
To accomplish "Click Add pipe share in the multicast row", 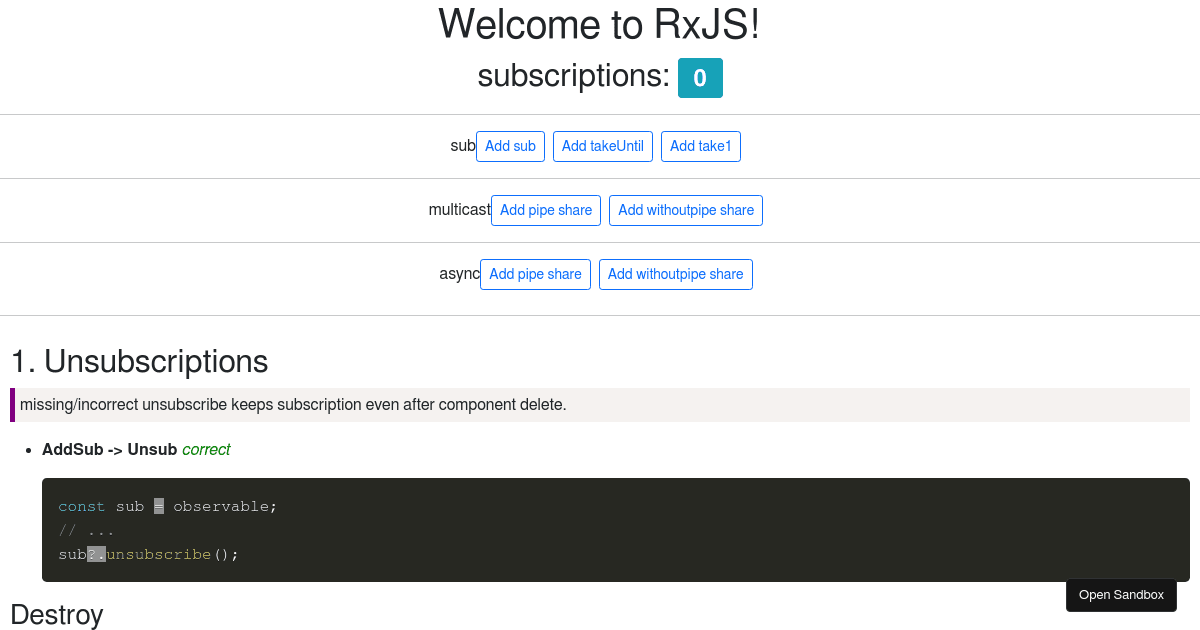I will point(545,210).
